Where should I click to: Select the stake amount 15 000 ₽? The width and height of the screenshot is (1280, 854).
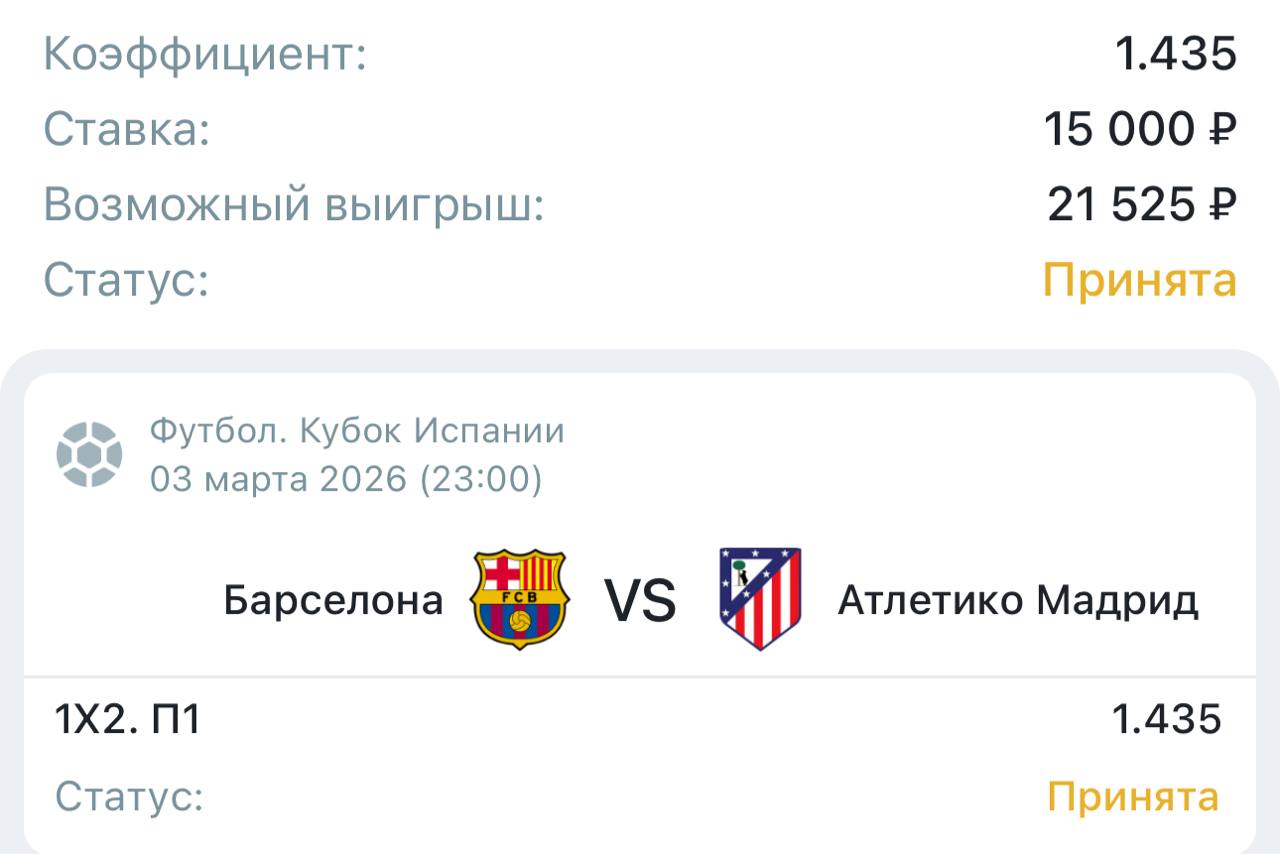pos(1140,130)
